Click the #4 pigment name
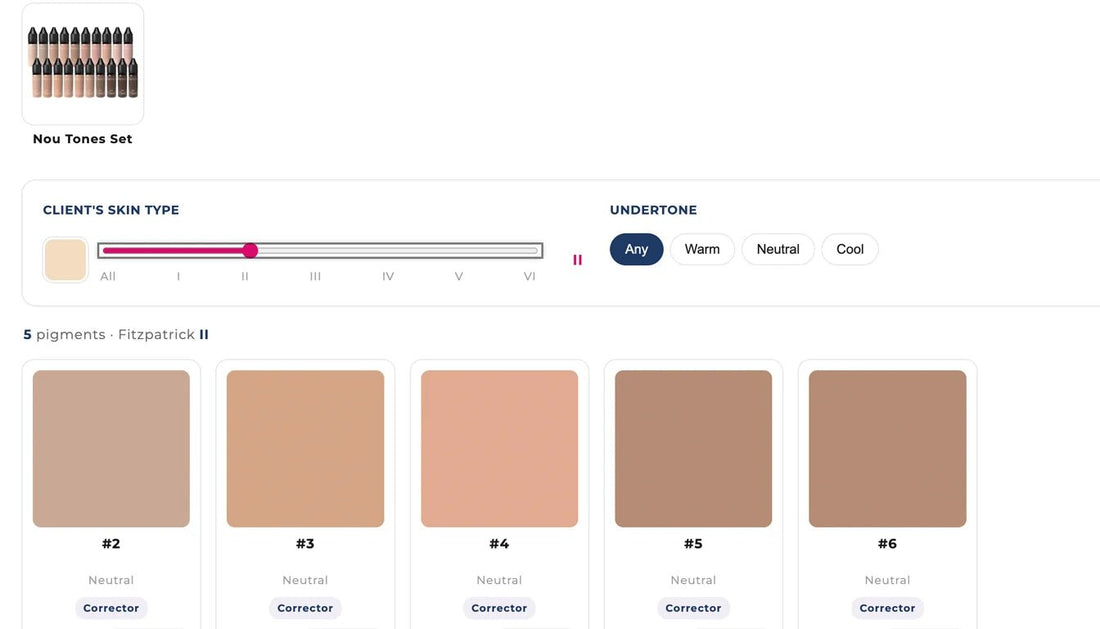This screenshot has height=629, width=1100. point(499,543)
